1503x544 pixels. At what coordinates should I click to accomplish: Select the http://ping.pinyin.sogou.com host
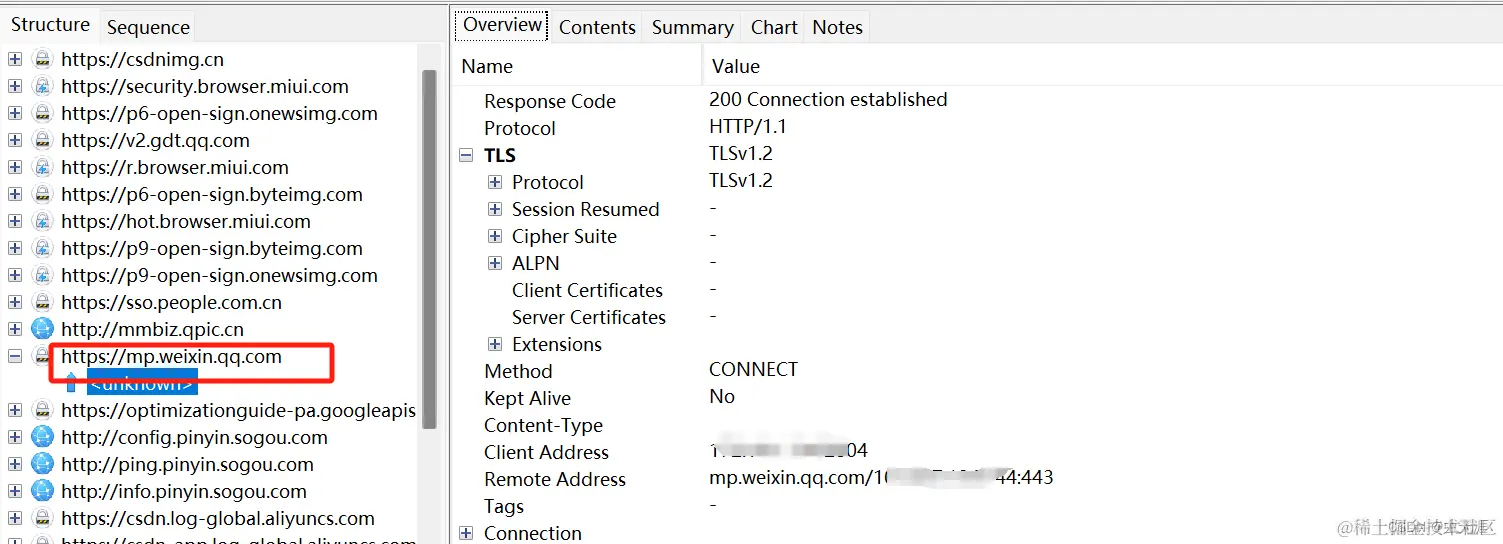[x=187, y=464]
